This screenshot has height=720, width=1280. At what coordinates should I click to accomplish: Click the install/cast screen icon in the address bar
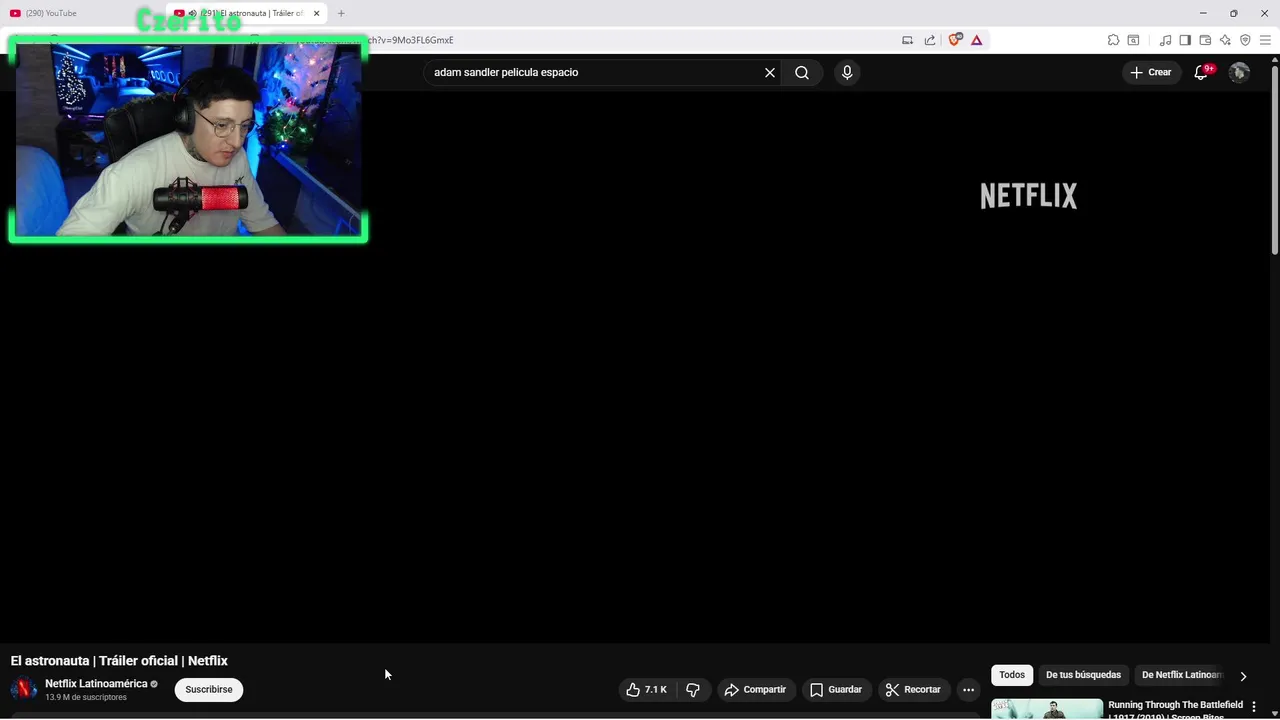(x=908, y=40)
